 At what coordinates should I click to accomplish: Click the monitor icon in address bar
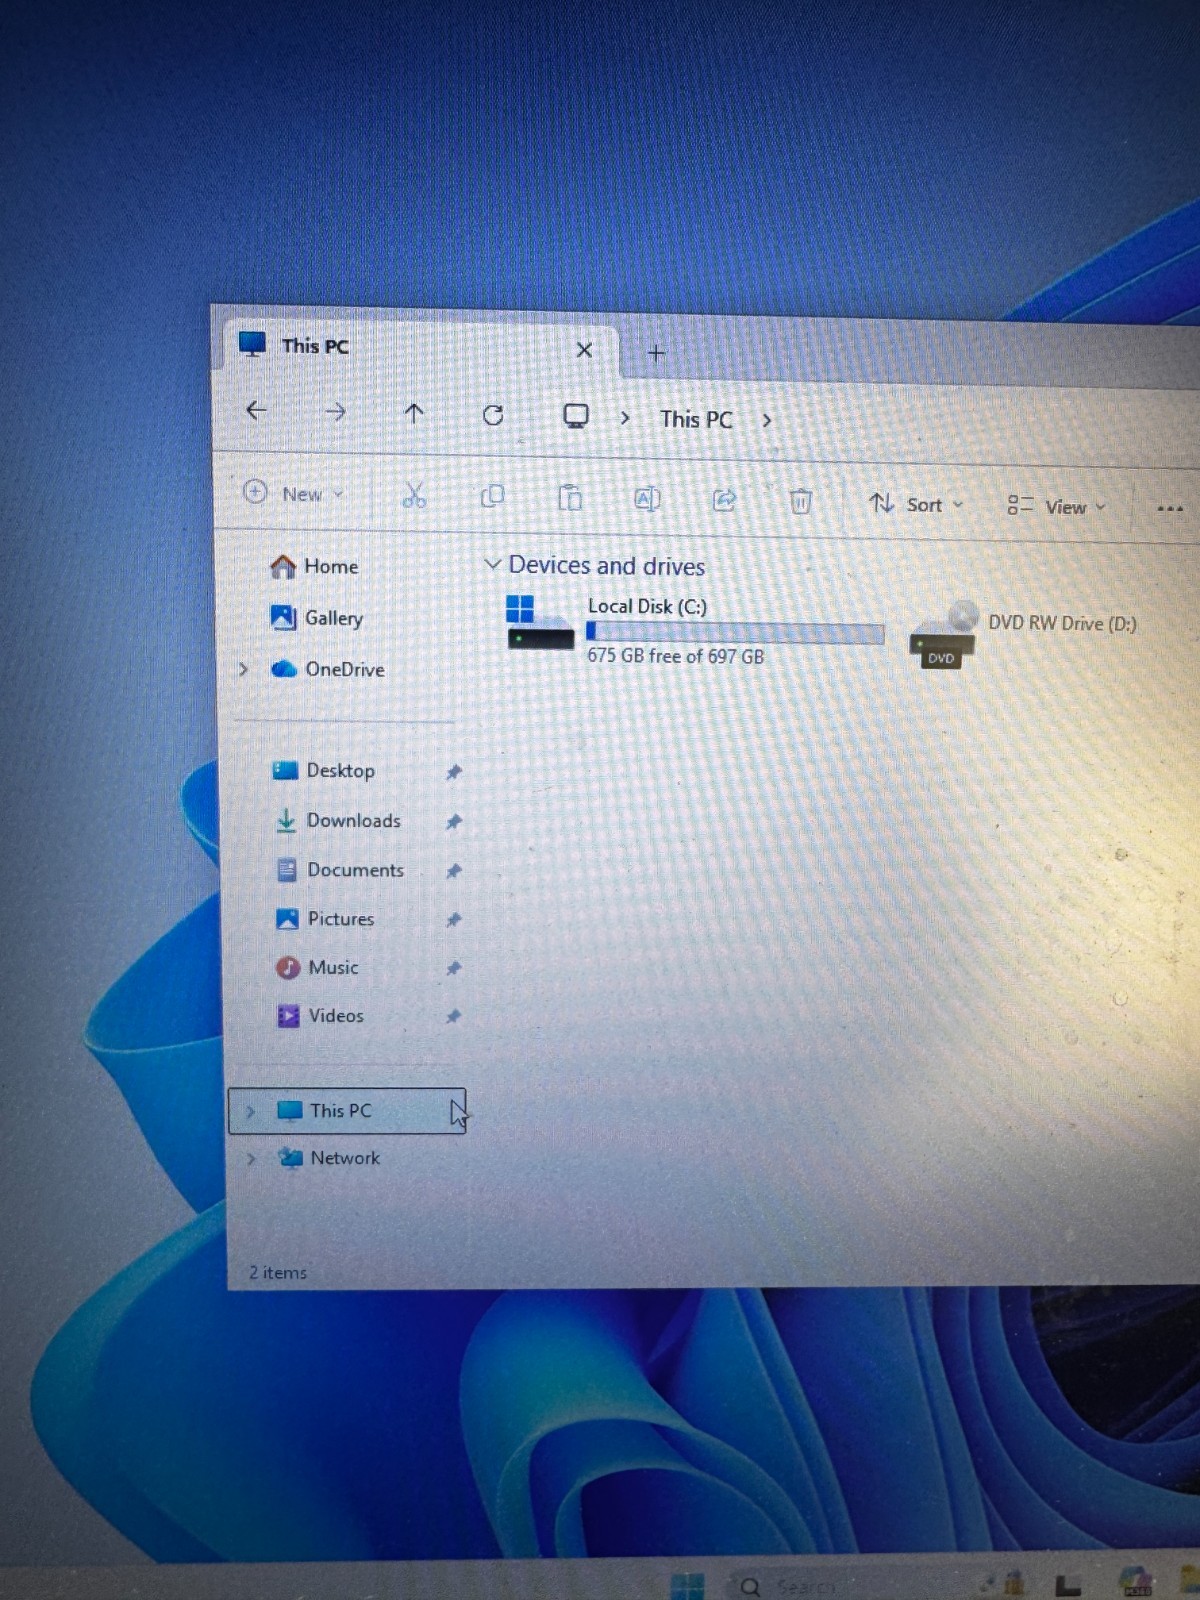(x=576, y=416)
